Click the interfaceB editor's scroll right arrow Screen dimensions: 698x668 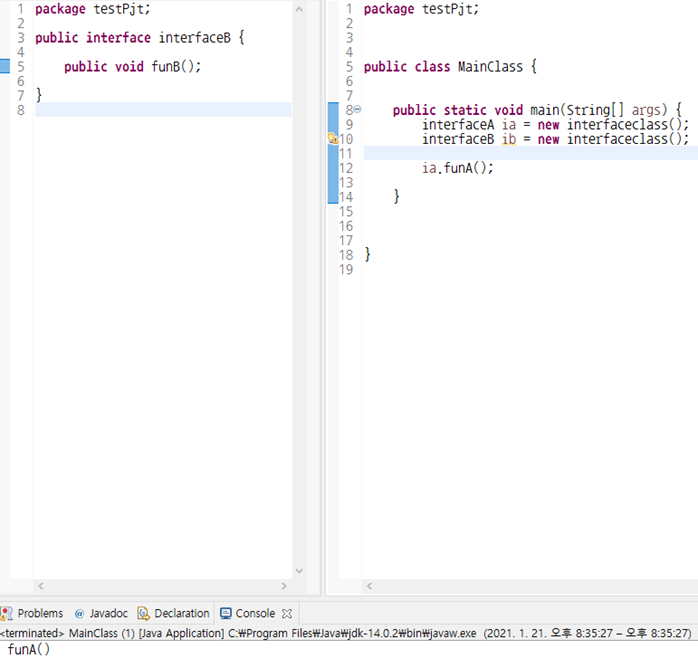click(284, 586)
